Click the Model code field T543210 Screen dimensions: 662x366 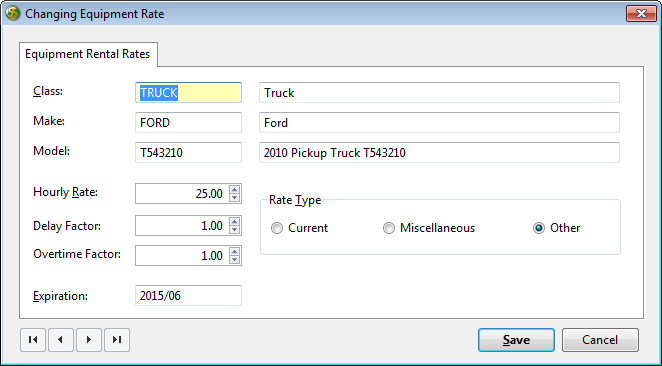(188, 152)
